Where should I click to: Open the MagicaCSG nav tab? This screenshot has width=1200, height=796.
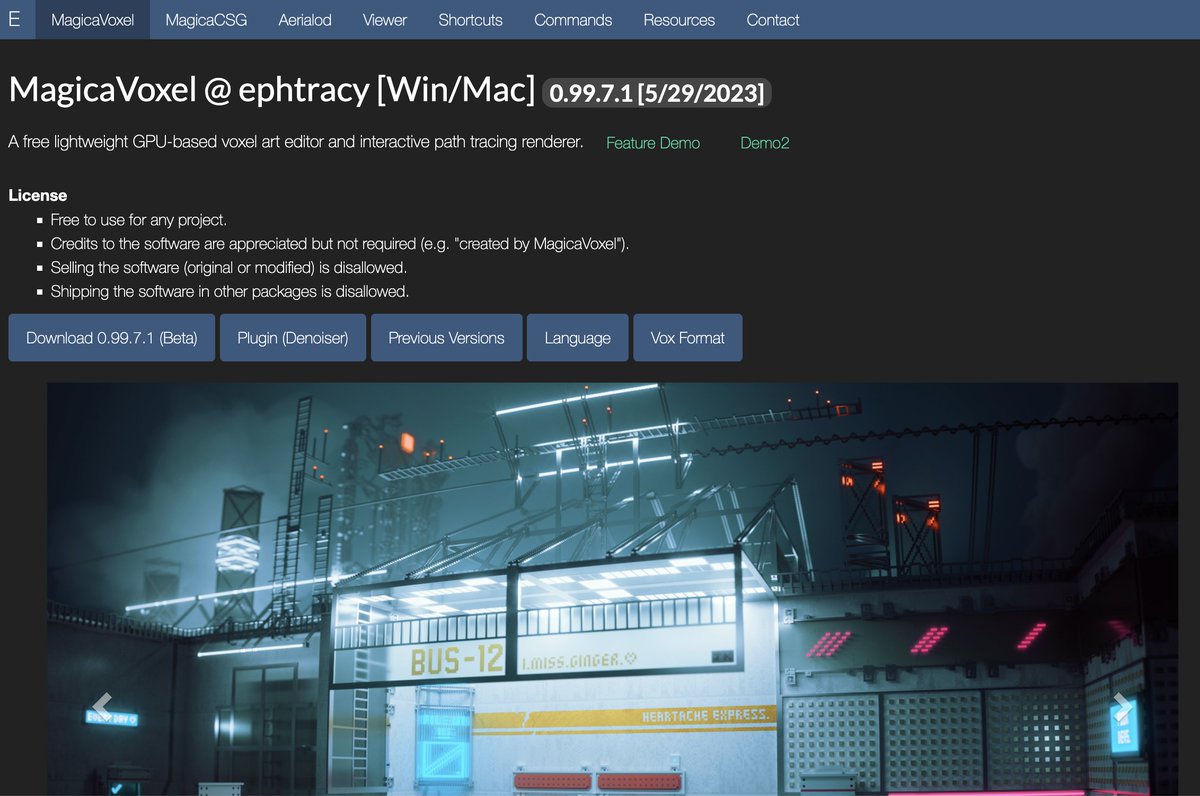pyautogui.click(x=206, y=19)
